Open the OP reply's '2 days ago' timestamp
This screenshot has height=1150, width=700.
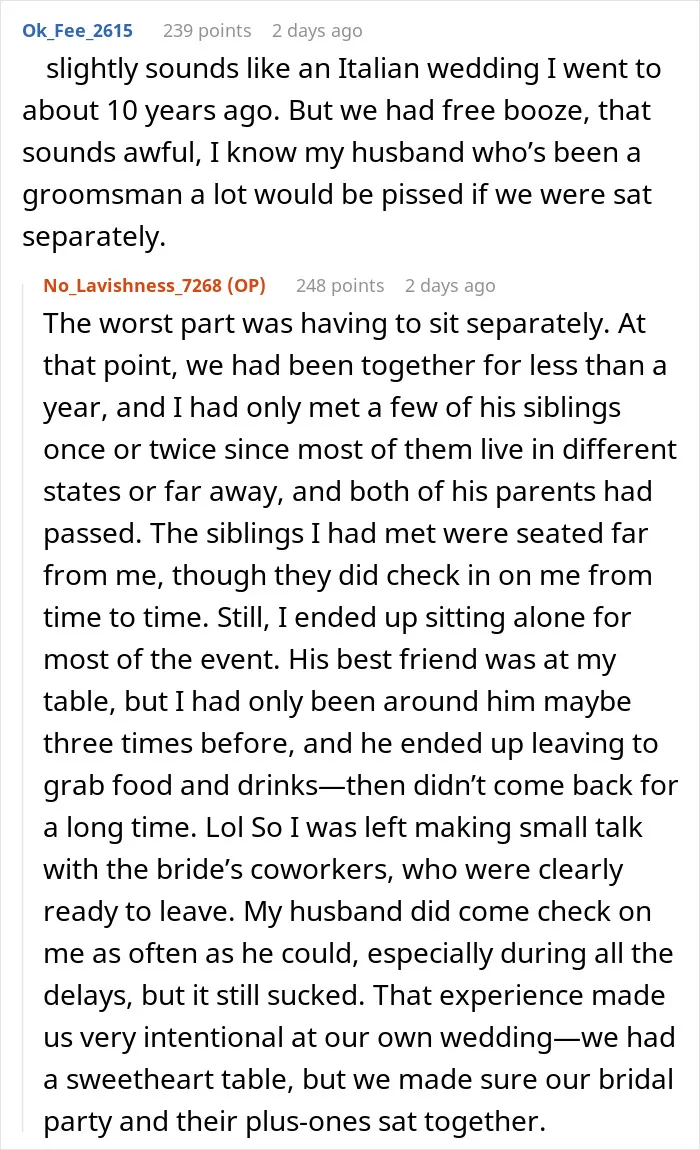(450, 285)
